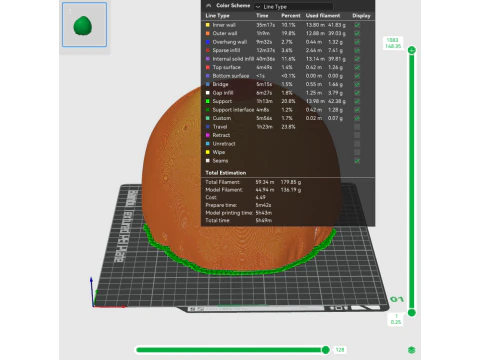Click the 'Travel' line type label
This screenshot has height=360, width=480.
coord(220,127)
